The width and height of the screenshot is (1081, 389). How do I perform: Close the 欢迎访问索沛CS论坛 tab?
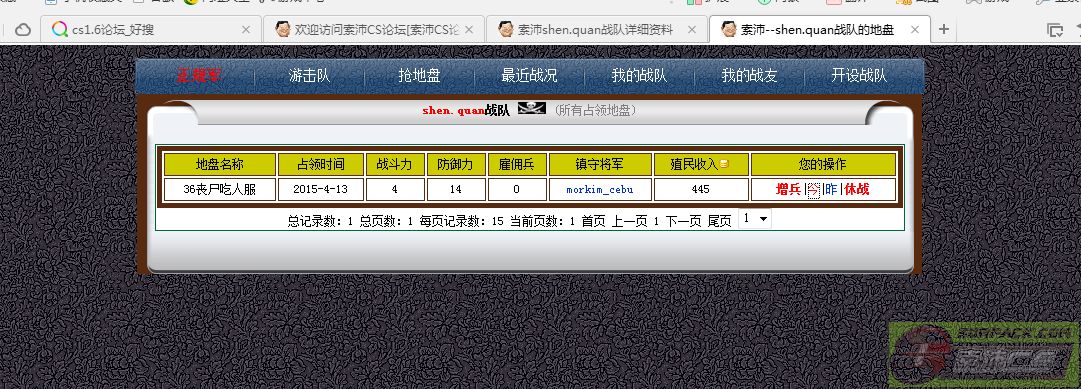click(469, 30)
